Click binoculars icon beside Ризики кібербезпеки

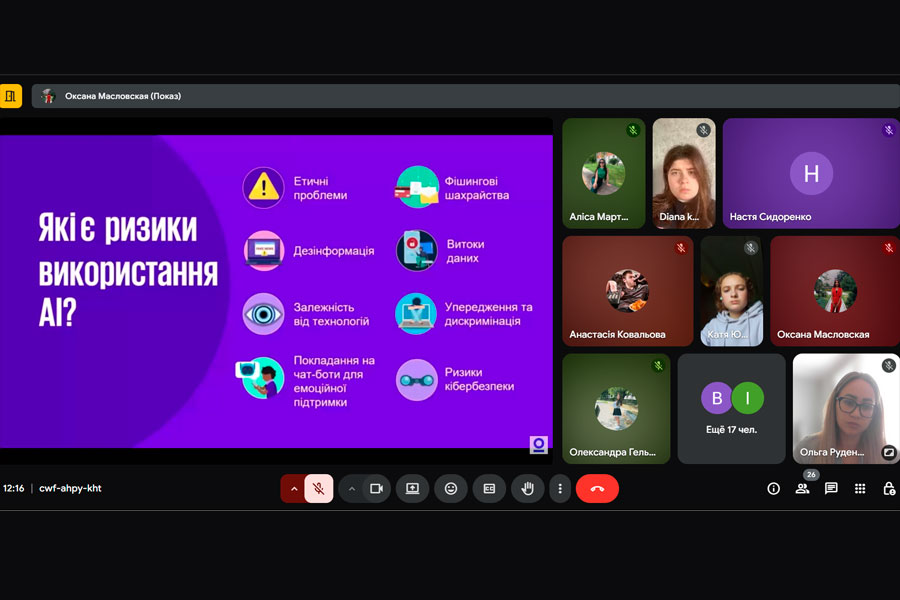pos(417,380)
